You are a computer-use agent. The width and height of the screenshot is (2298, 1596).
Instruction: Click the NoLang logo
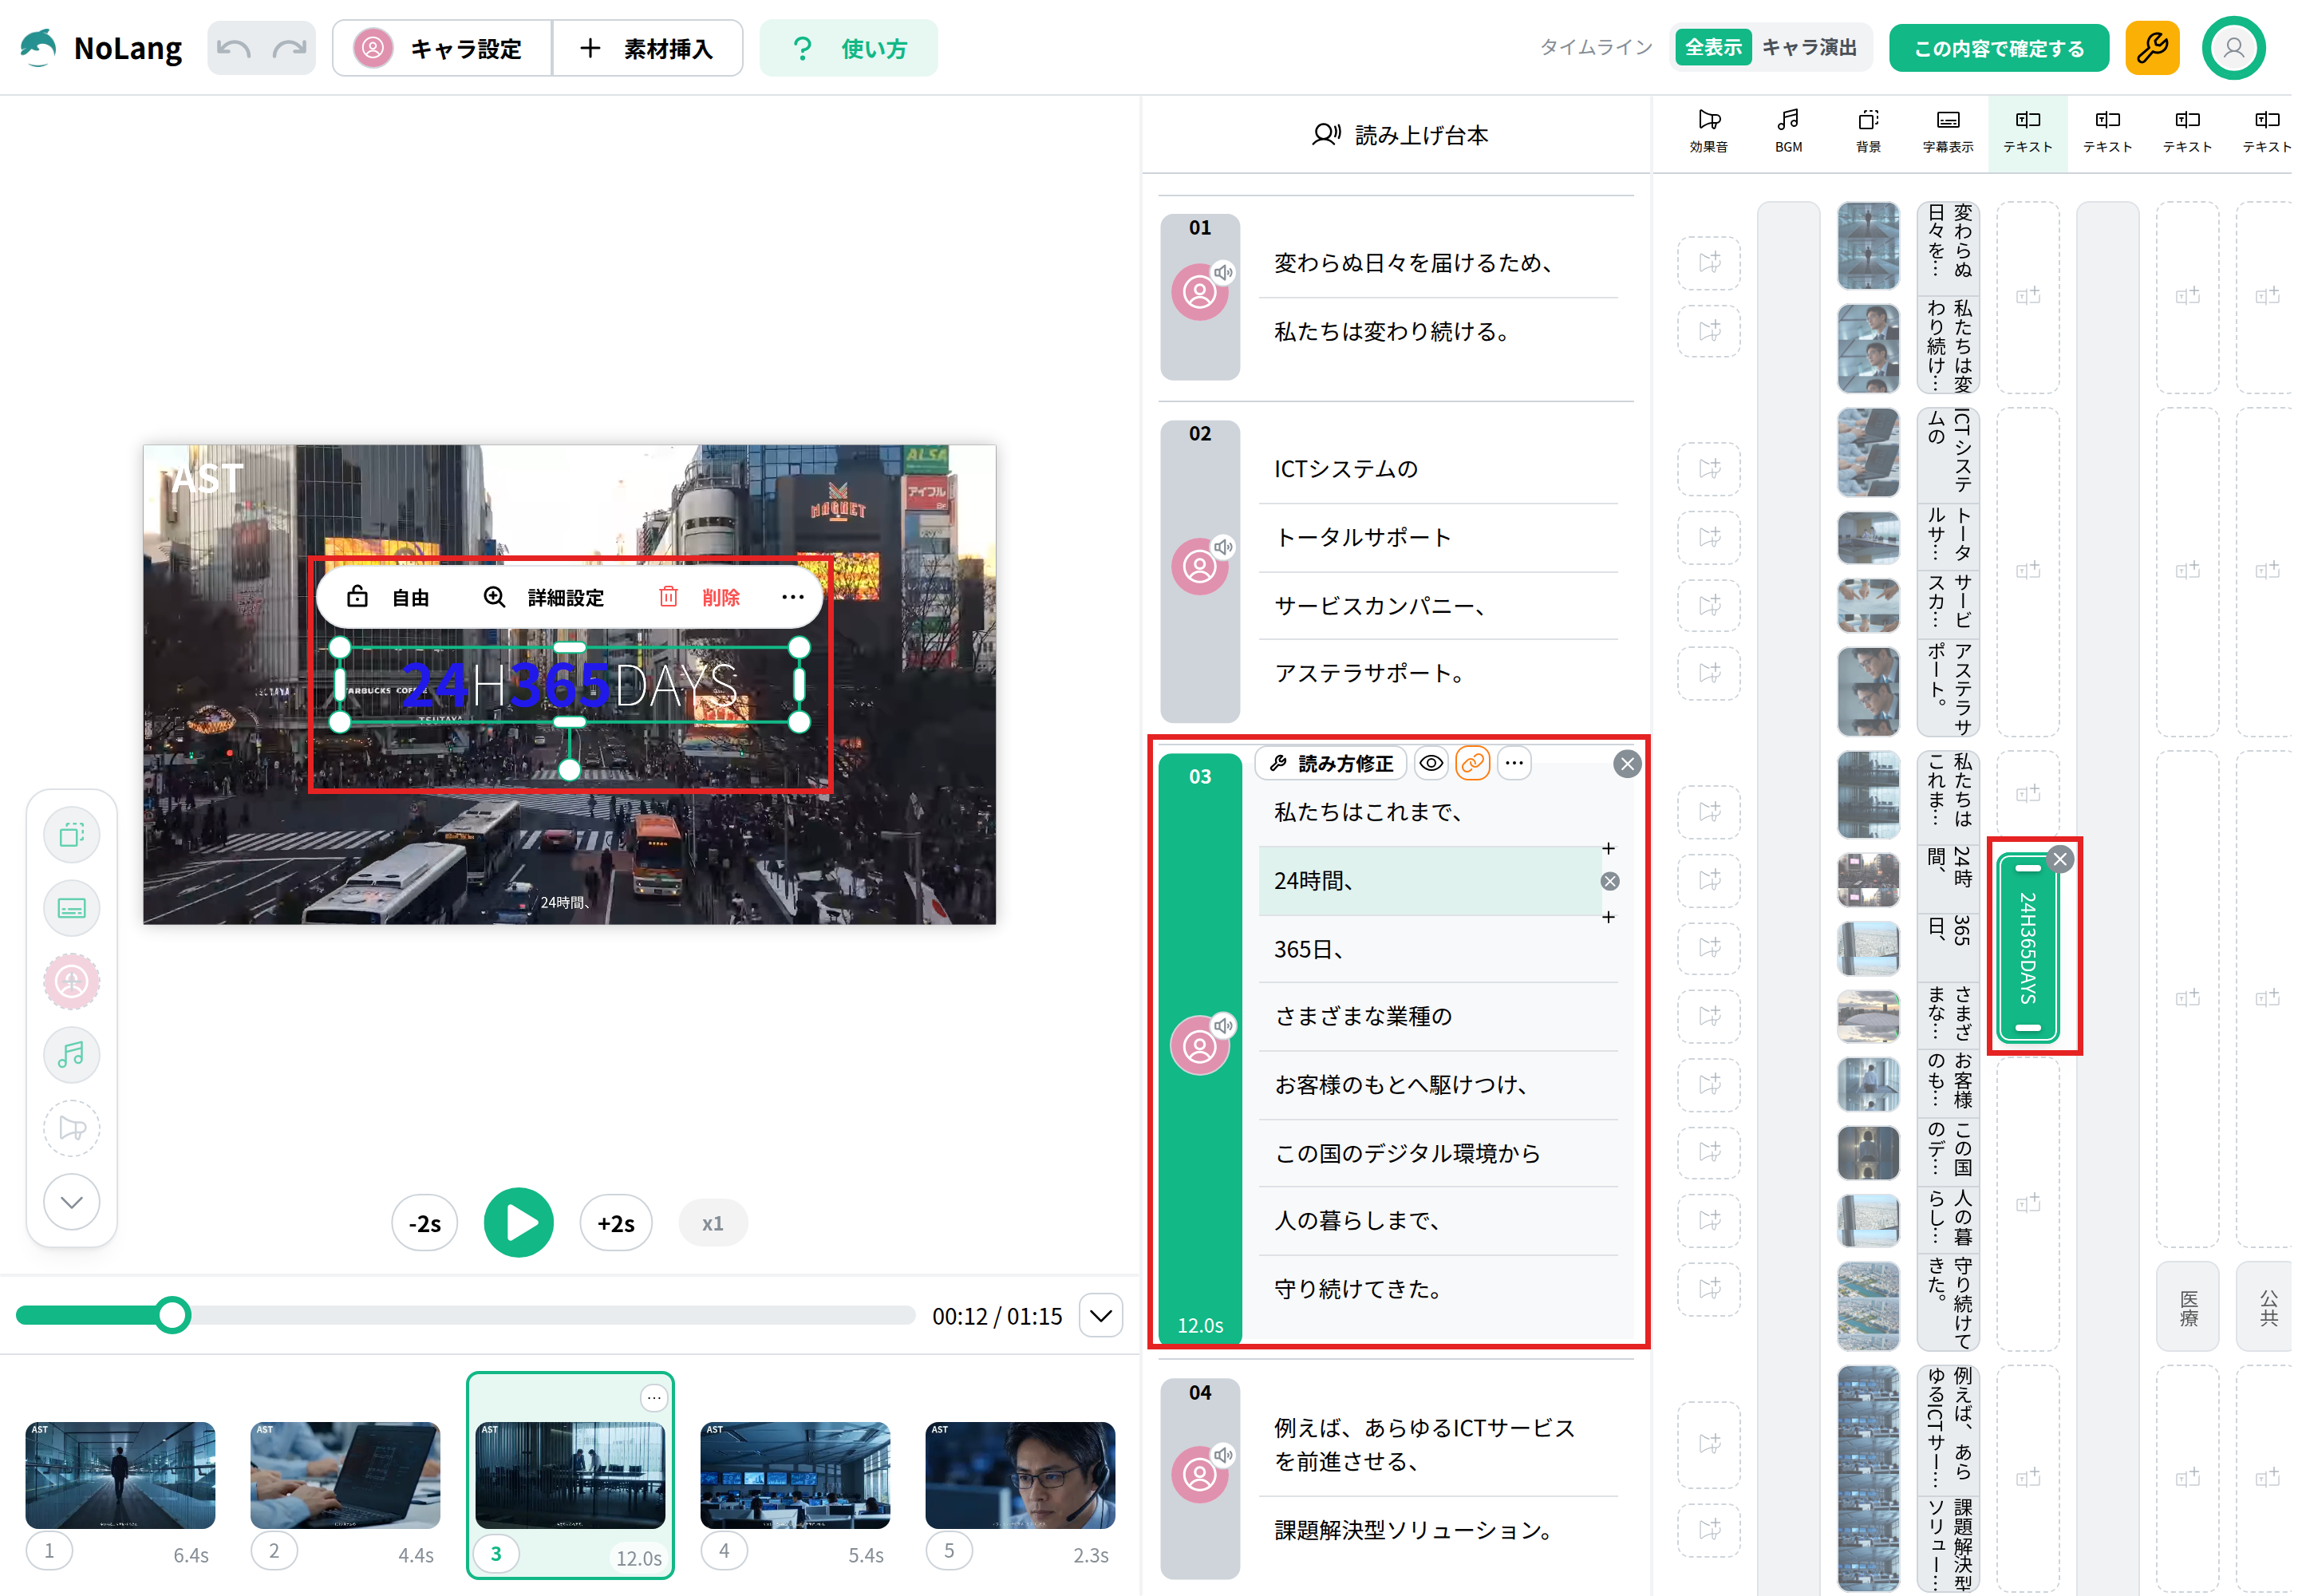(x=101, y=48)
